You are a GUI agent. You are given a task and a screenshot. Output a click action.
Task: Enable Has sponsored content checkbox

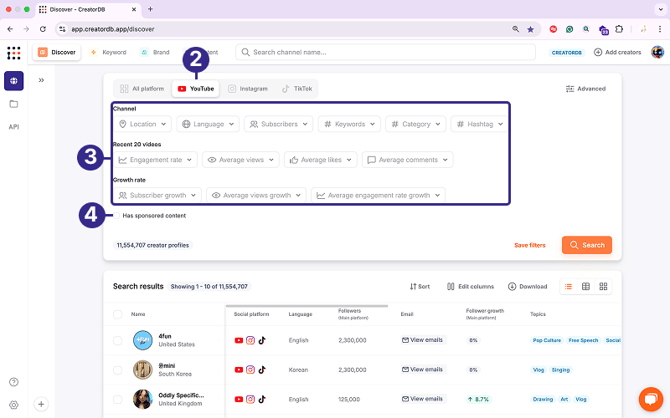[116, 215]
